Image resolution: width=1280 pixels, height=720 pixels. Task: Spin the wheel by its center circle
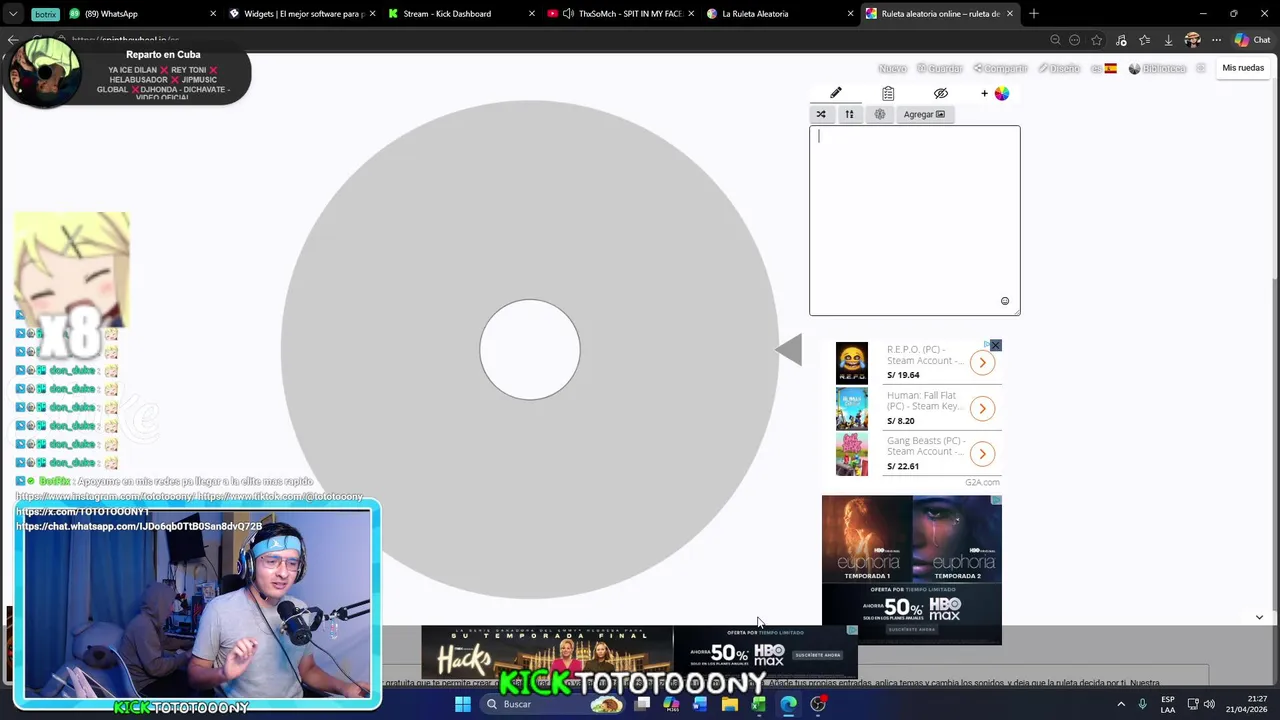click(x=530, y=350)
